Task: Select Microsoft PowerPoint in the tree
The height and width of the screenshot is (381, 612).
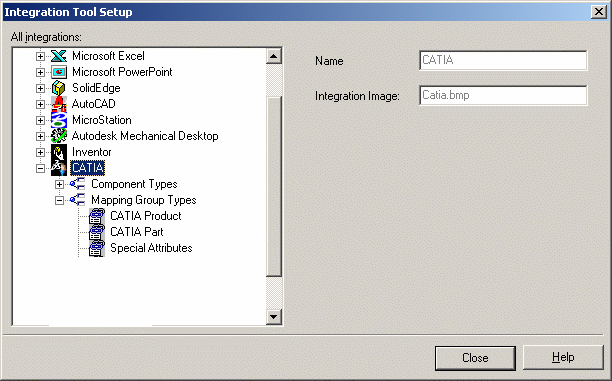Action: tap(122, 72)
